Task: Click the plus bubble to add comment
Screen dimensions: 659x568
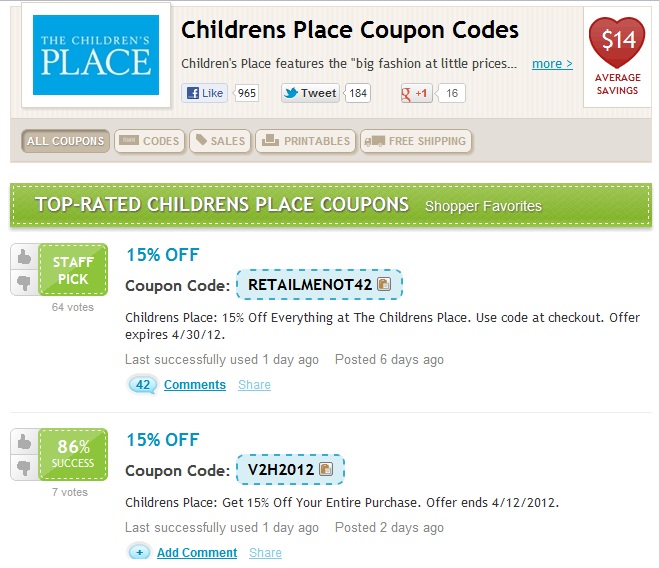Action: tap(139, 552)
